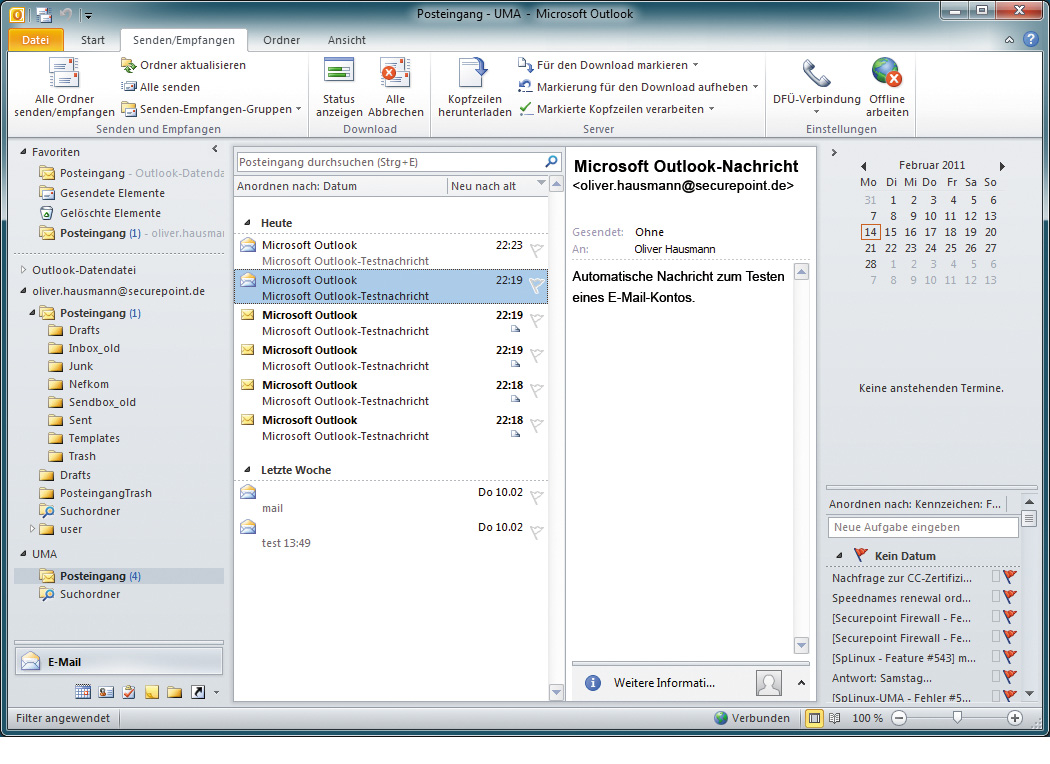Click the Alle senden ribbon command

coord(160,87)
